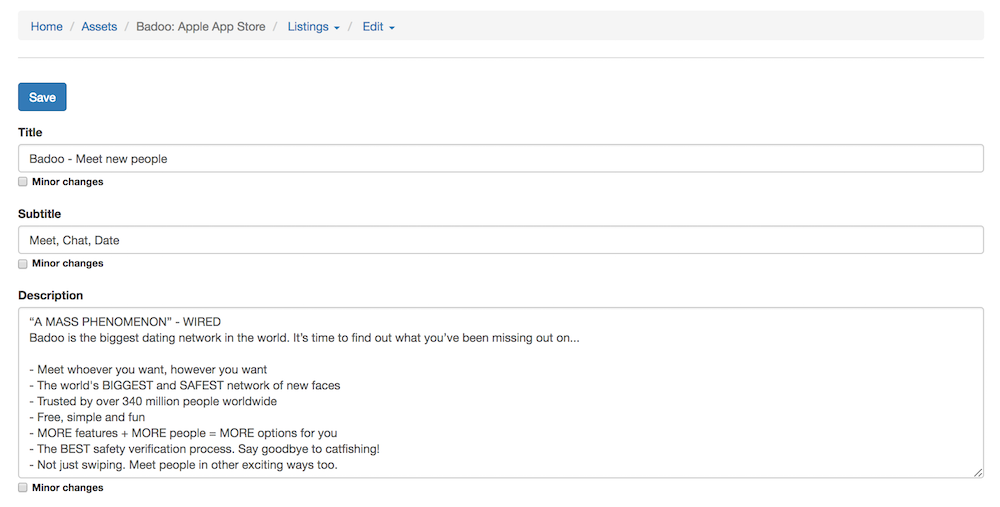Open the Assets breadcrumb link
The height and width of the screenshot is (507, 1000).
click(x=99, y=27)
